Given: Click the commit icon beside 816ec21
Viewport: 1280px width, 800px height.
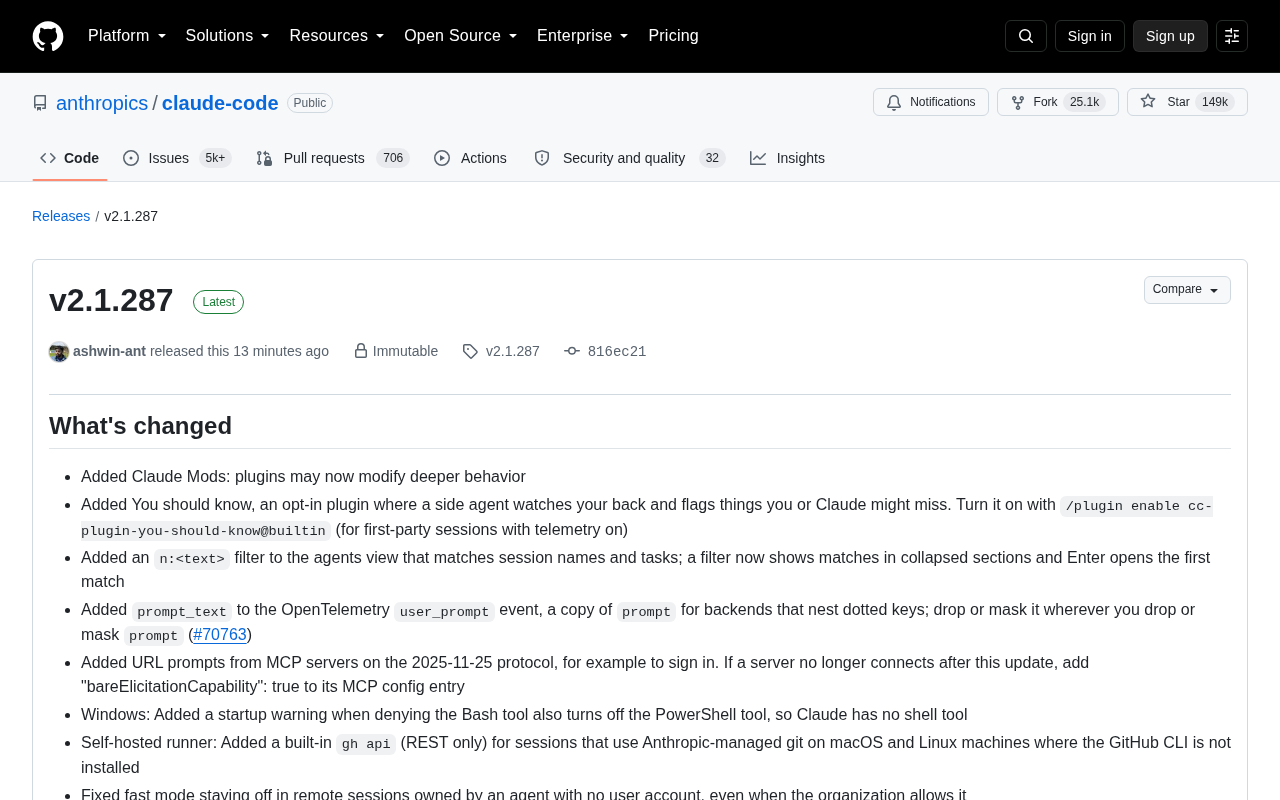Looking at the screenshot, I should click(572, 351).
